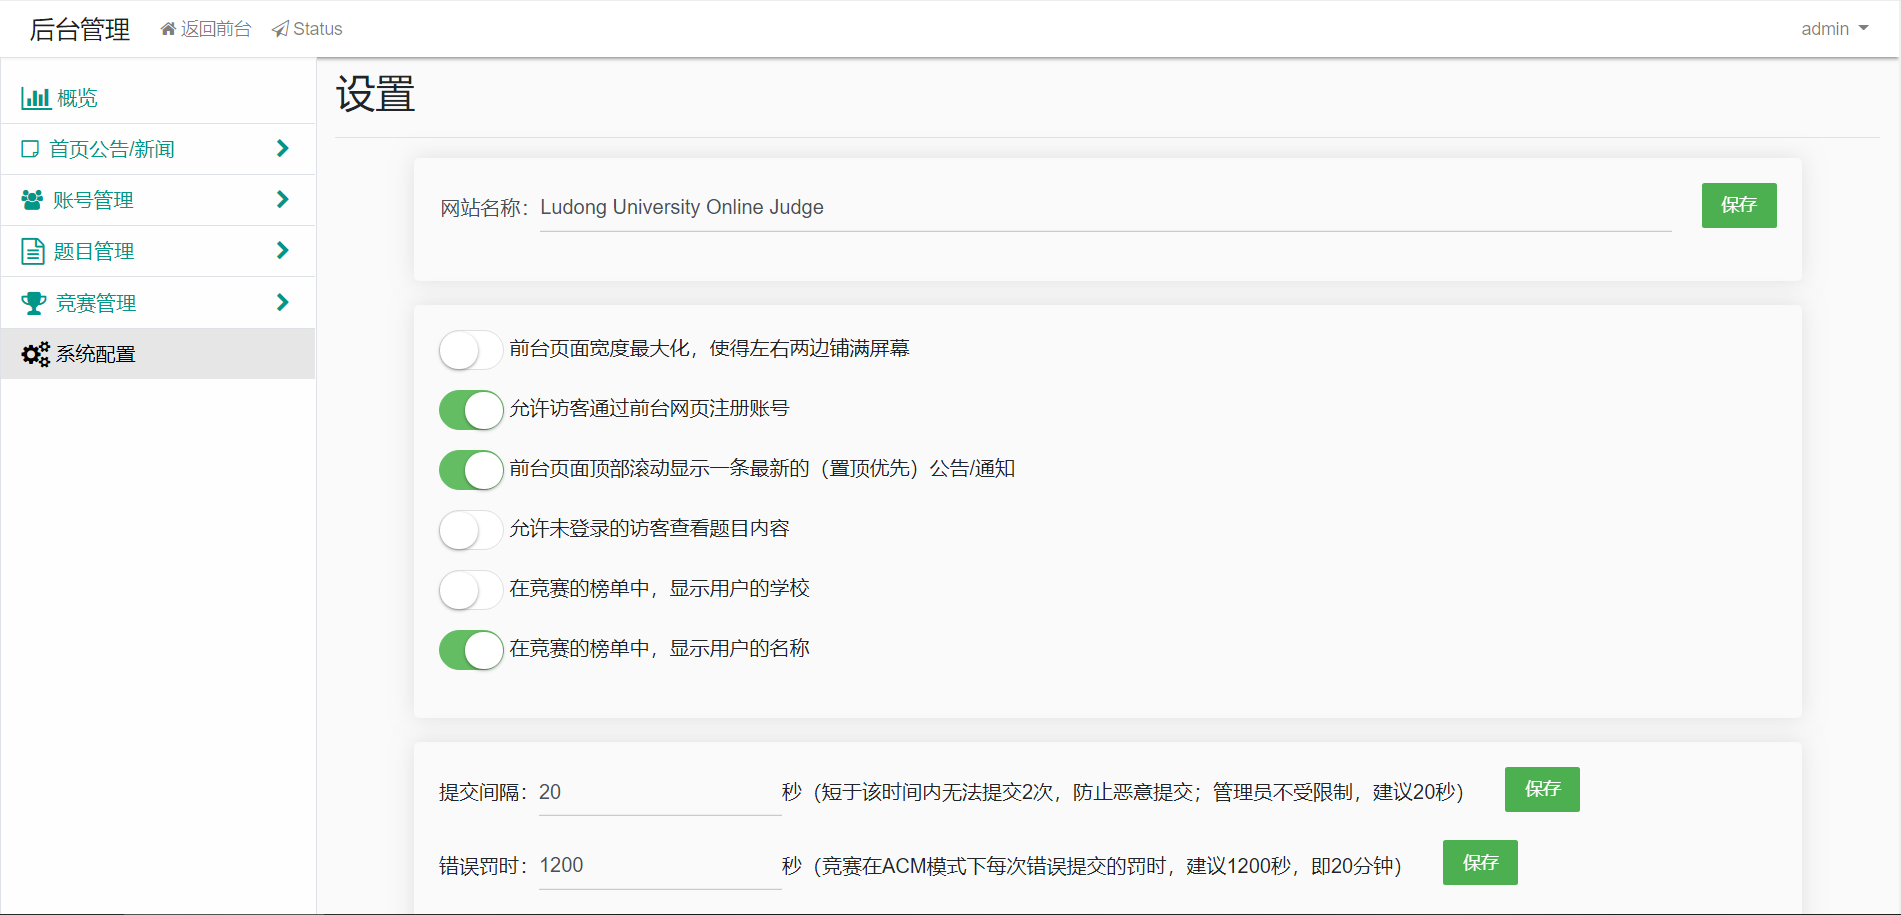
Task: Allow guests to view problem content
Action: [470, 529]
